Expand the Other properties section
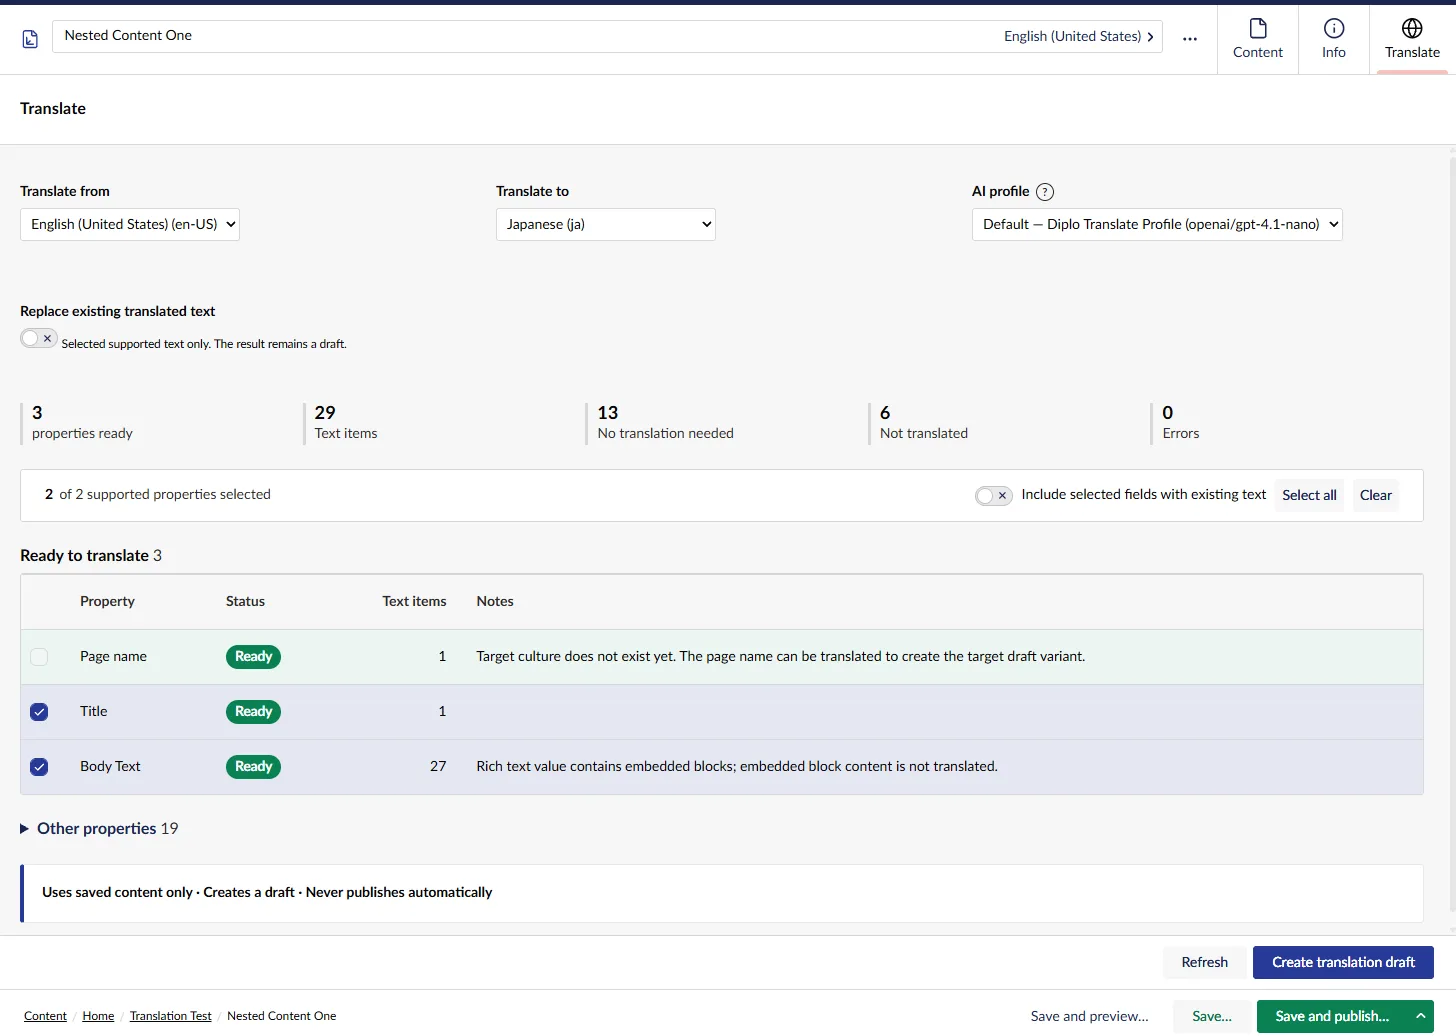The image size is (1456, 1036). (x=99, y=828)
